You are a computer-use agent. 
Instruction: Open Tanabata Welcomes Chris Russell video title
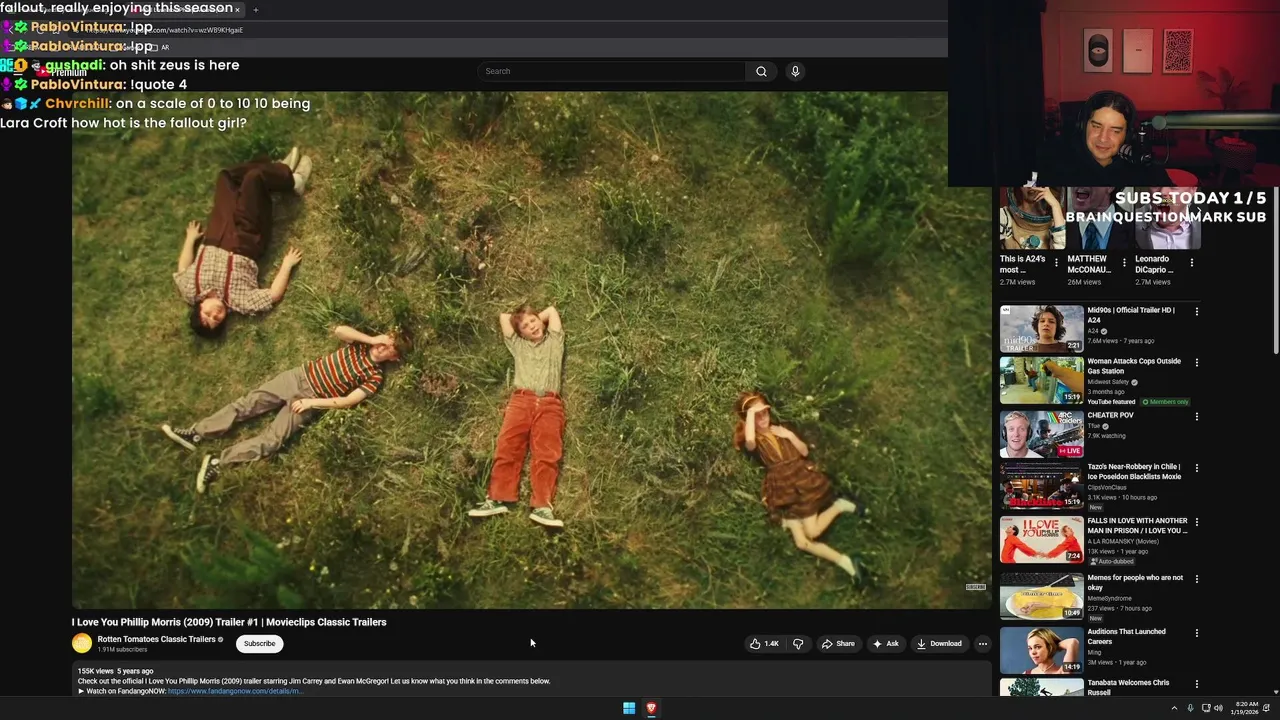pyautogui.click(x=1128, y=687)
